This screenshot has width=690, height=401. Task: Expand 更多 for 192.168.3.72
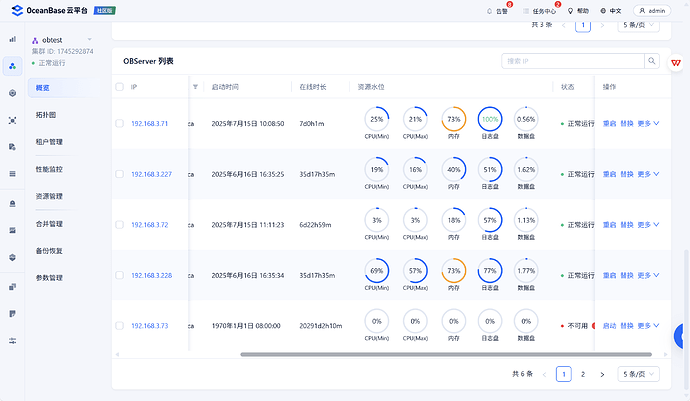pos(649,225)
